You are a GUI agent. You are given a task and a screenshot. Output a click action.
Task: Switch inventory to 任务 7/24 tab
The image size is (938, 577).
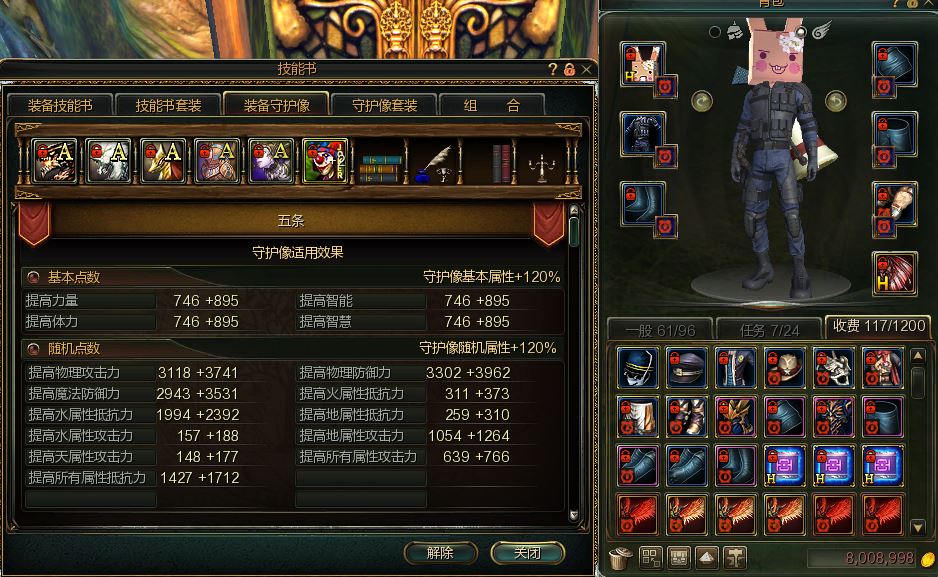point(769,330)
